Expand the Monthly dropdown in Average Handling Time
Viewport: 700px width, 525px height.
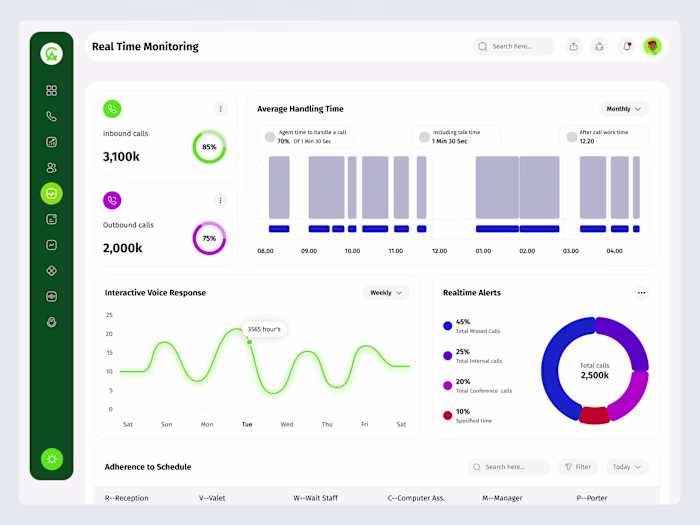pos(624,109)
